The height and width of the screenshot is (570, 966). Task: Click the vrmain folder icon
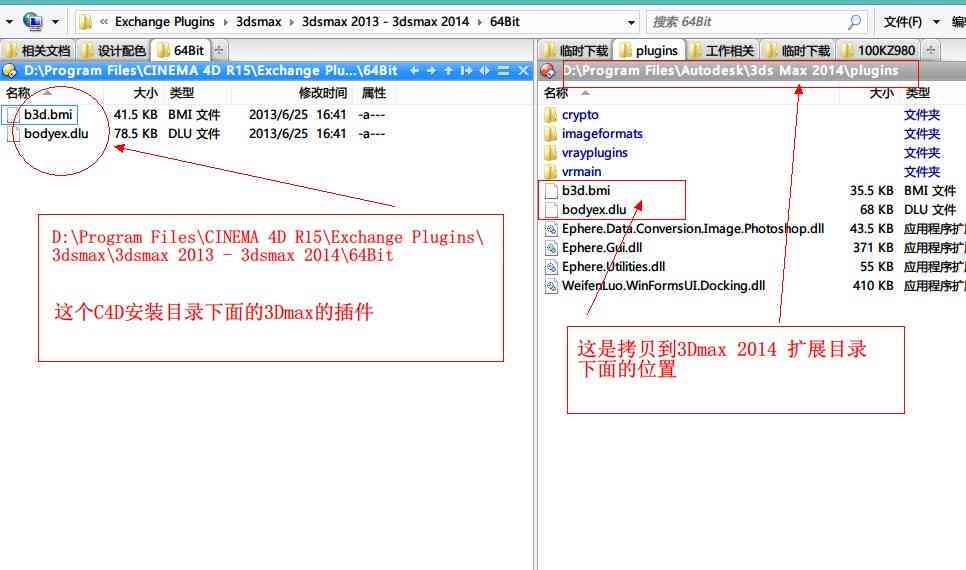[551, 172]
